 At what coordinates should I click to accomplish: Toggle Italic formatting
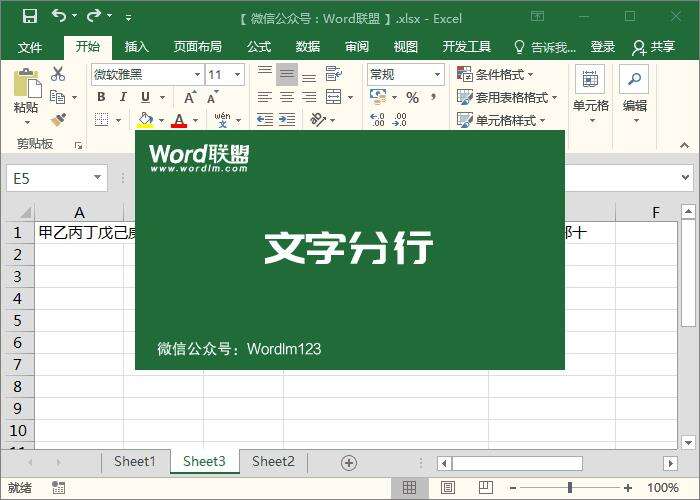[123, 97]
